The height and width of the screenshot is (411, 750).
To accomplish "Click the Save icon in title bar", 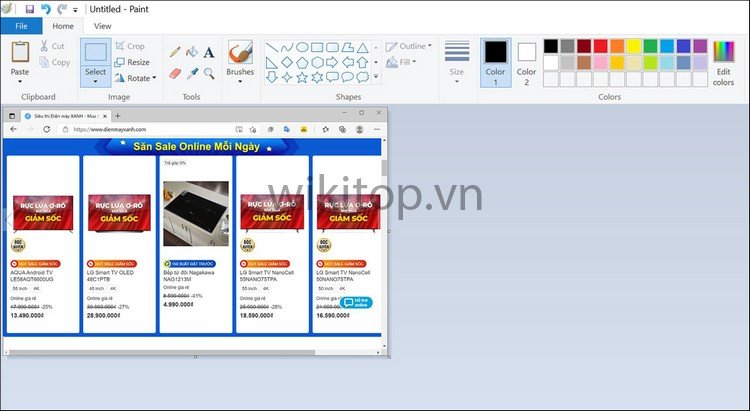I will coord(30,9).
